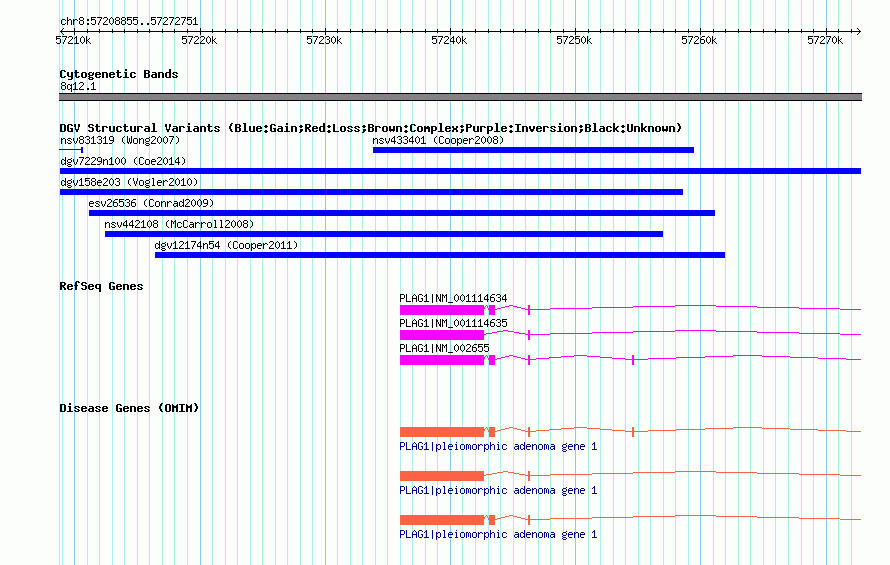Open second PLAG1 pleiomorphic adenoma gene 1 link
Viewport: 890px width, 565px height.
click(498, 490)
